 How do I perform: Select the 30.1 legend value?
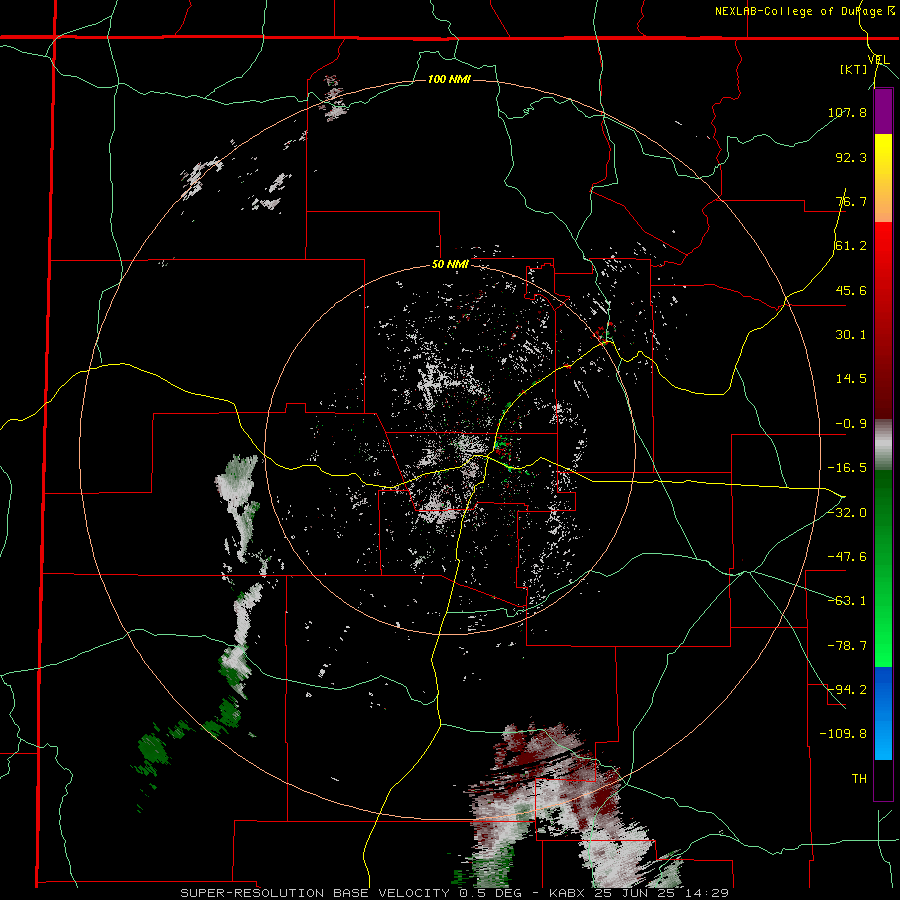[x=851, y=335]
